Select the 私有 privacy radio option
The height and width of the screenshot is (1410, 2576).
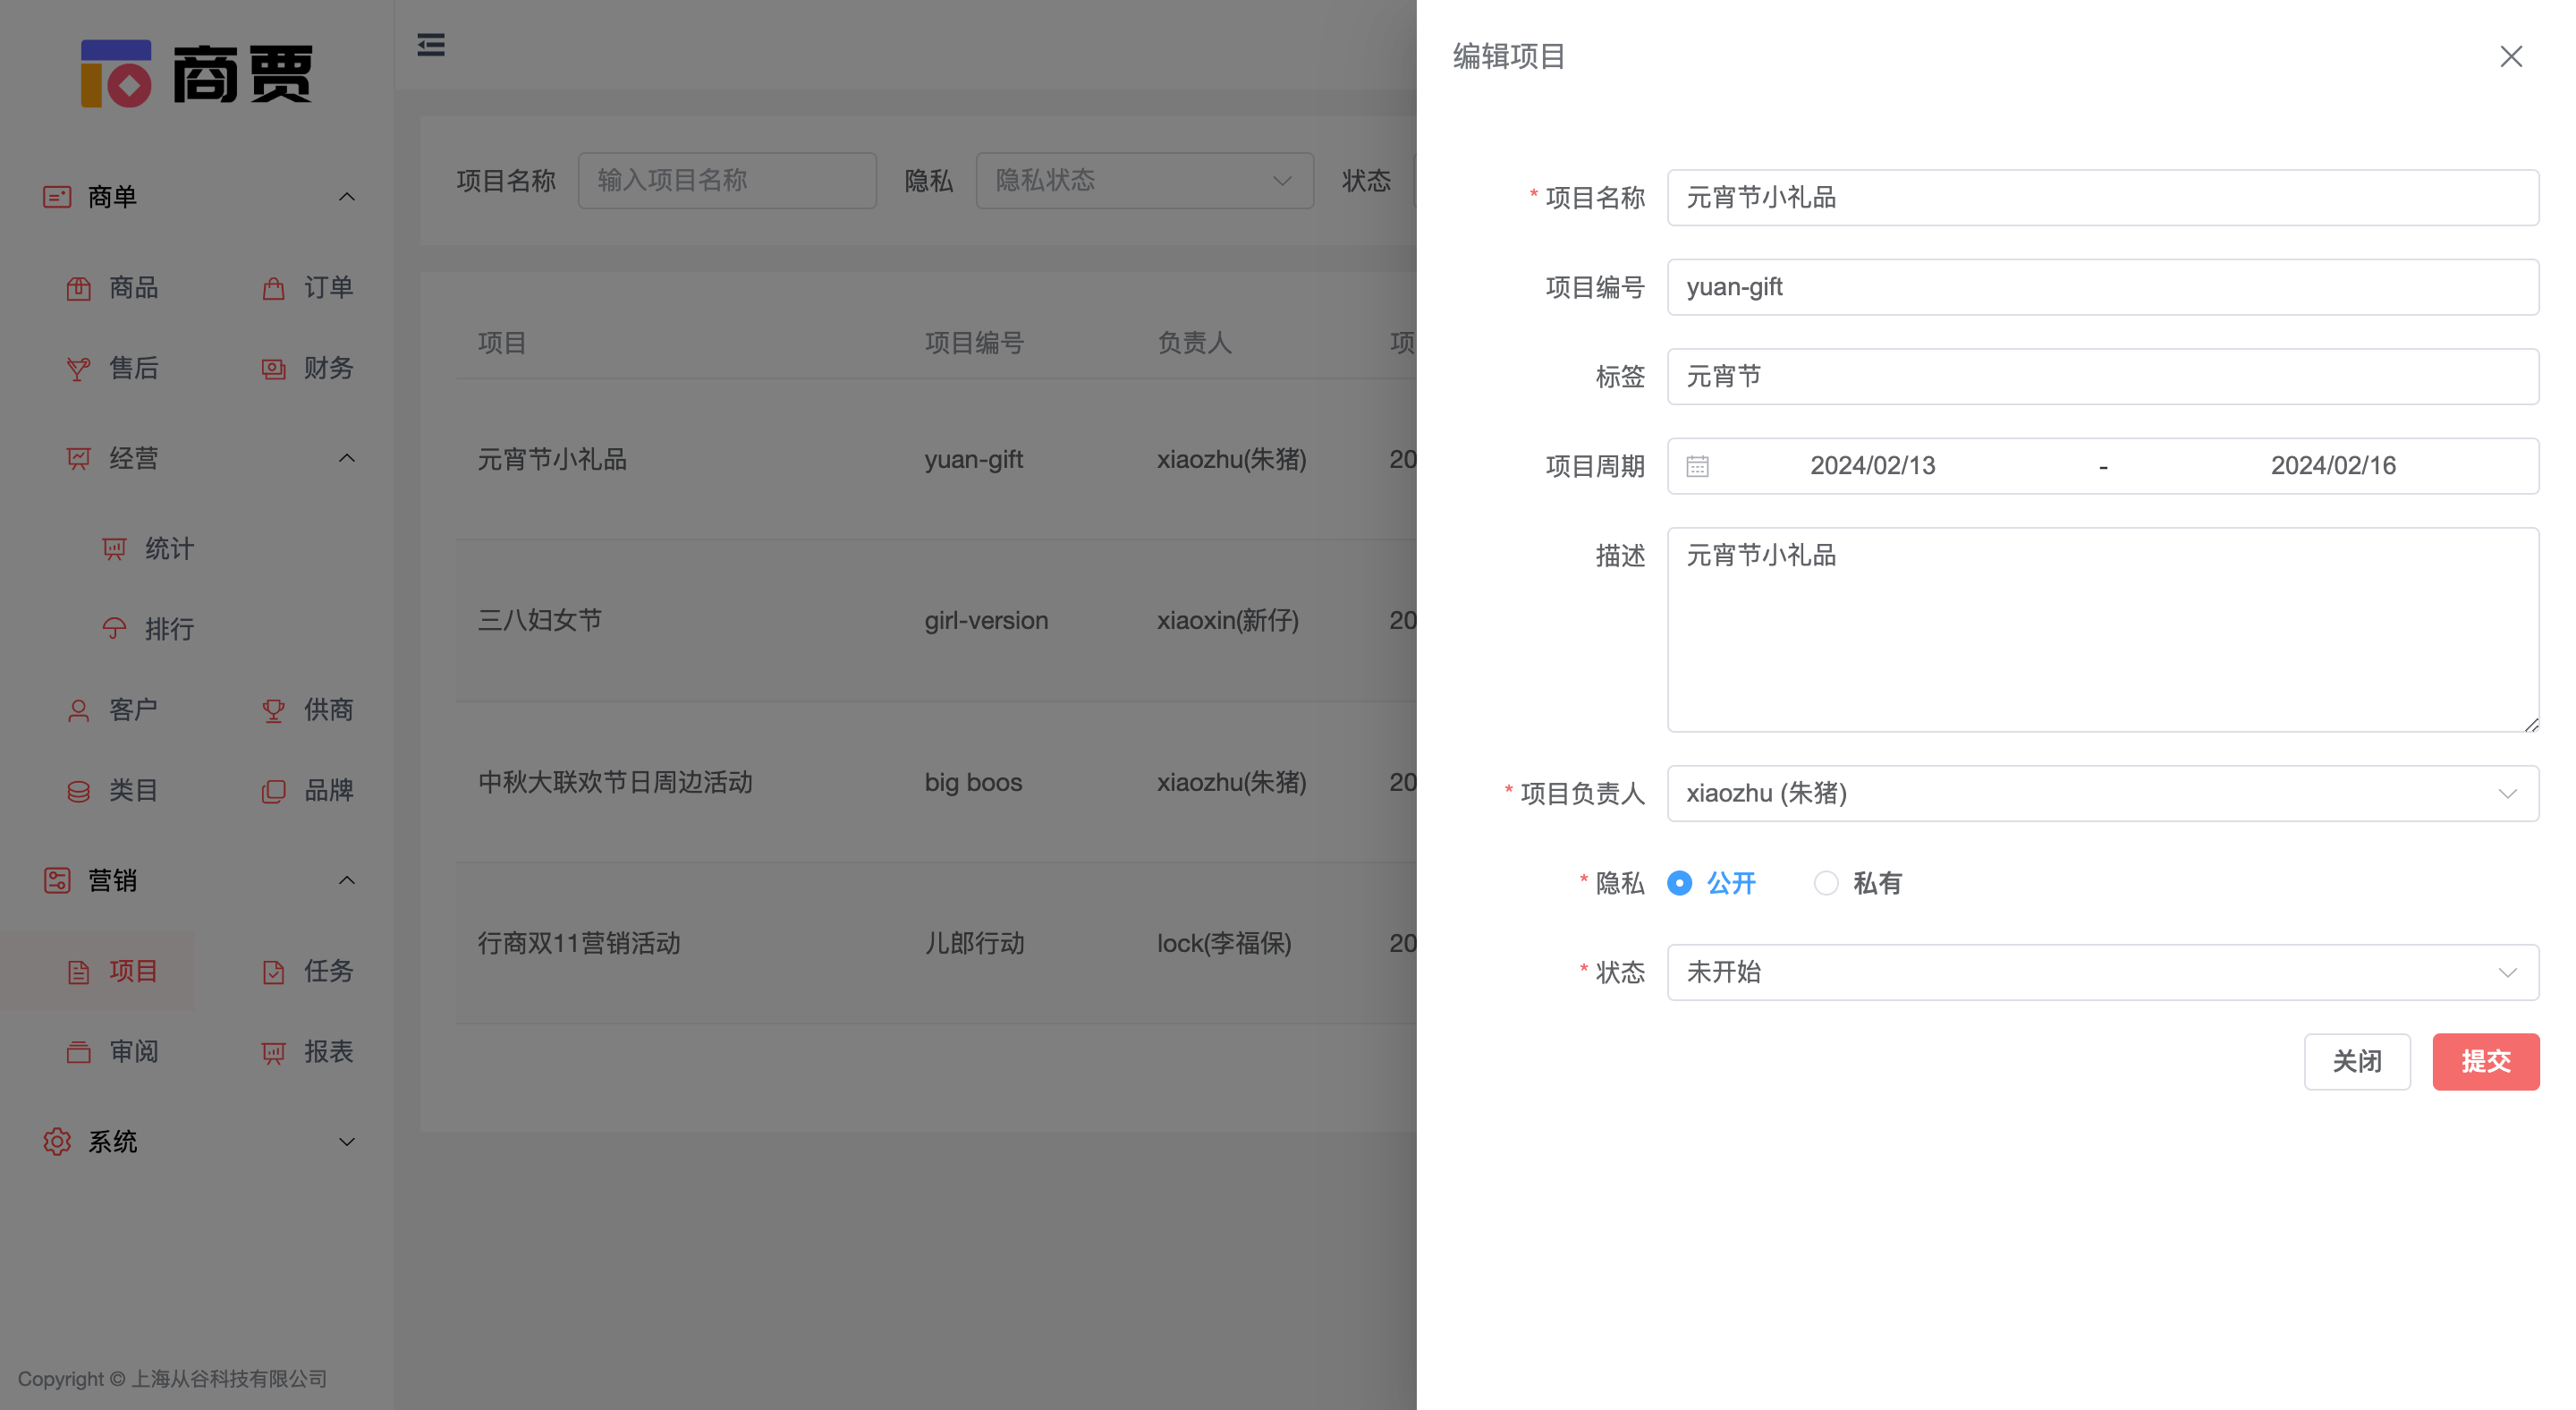click(1828, 883)
